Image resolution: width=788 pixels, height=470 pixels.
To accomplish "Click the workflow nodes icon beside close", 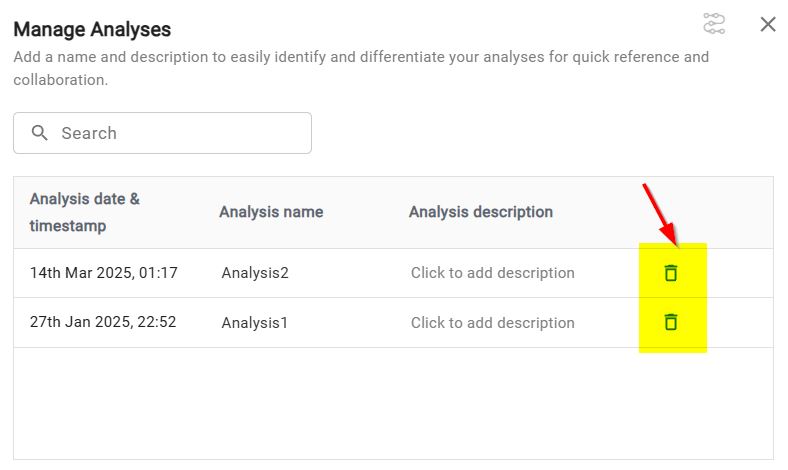I will [x=714, y=24].
